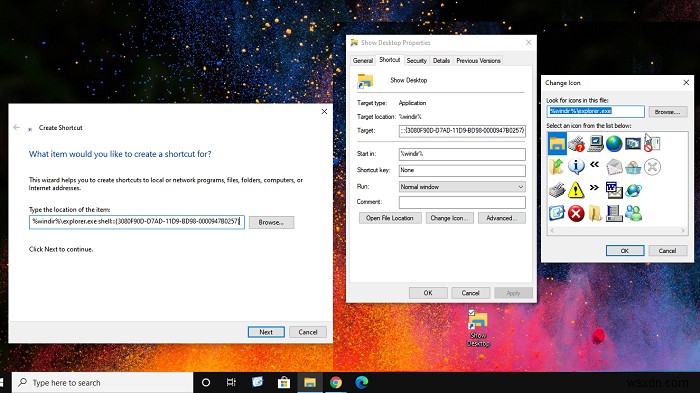Open the Details tab

(x=441, y=60)
